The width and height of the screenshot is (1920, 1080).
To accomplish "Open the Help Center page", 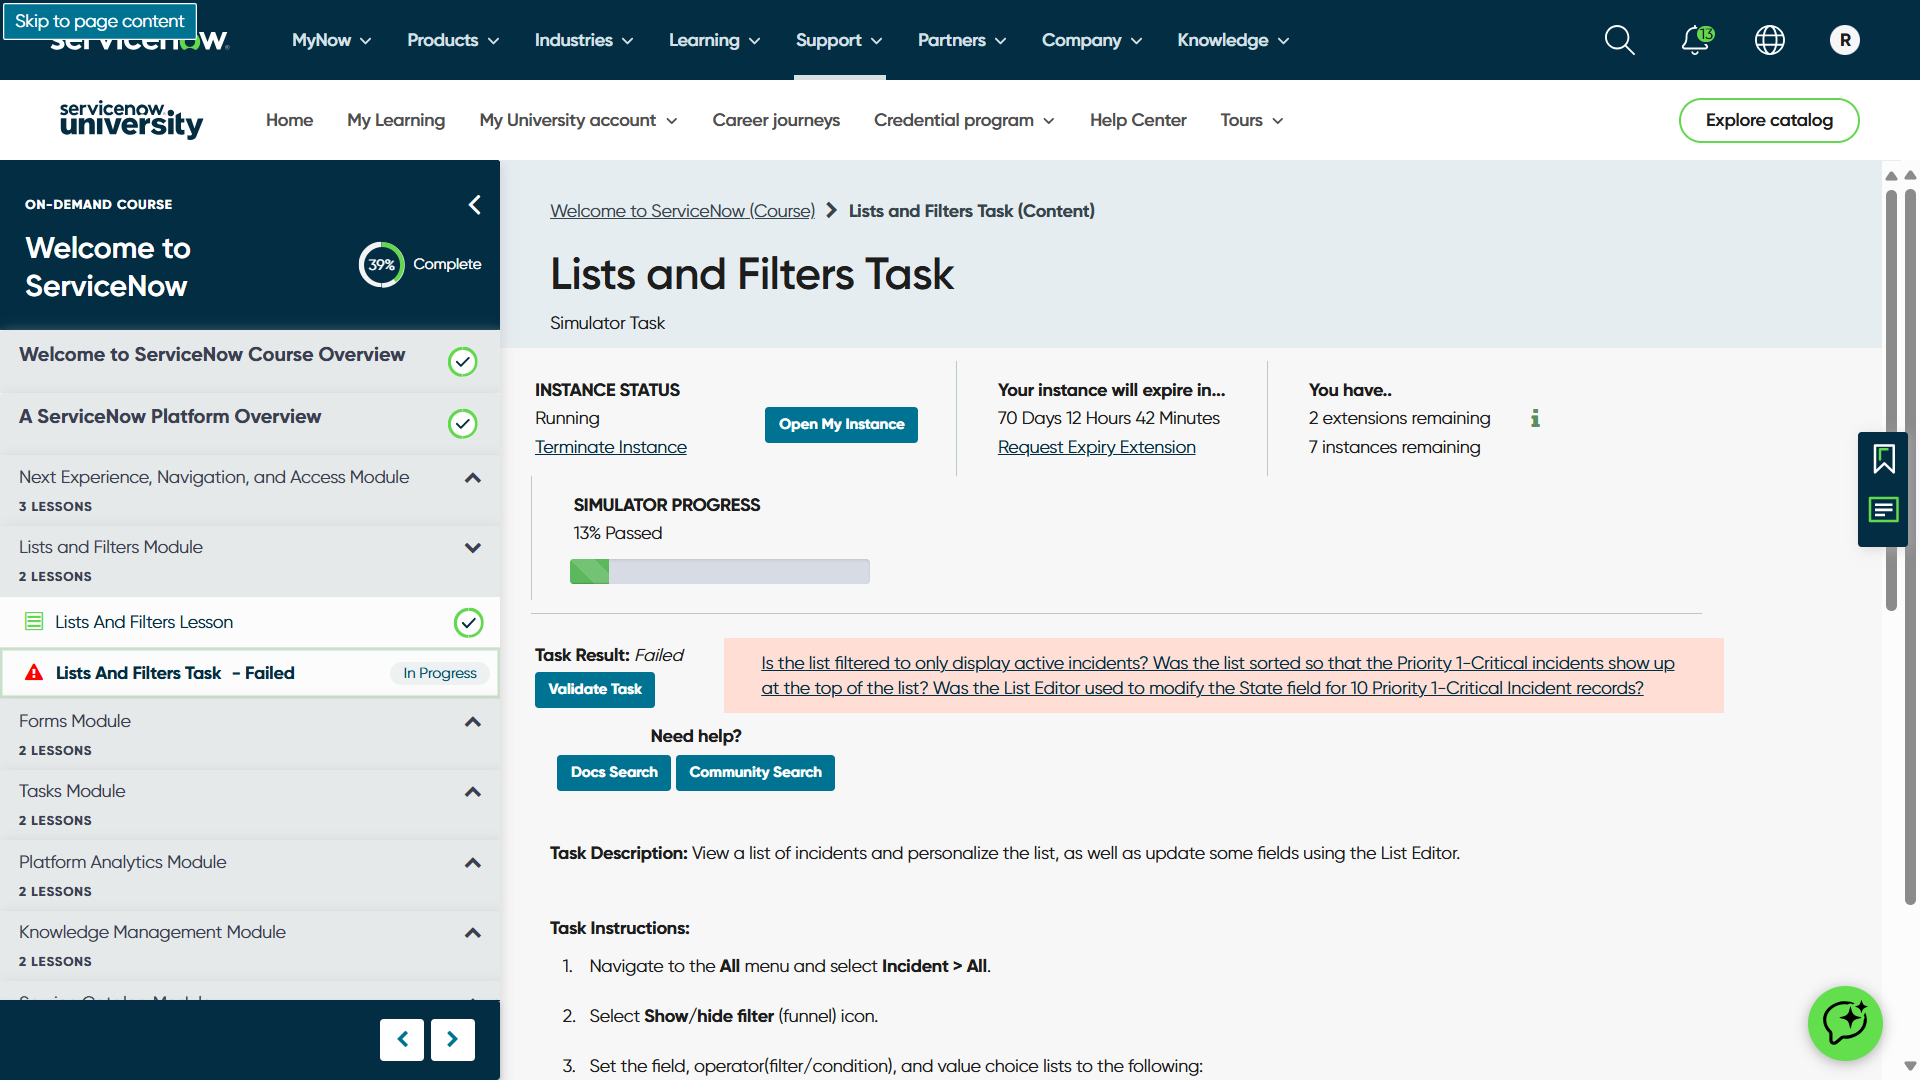I will tap(1138, 120).
